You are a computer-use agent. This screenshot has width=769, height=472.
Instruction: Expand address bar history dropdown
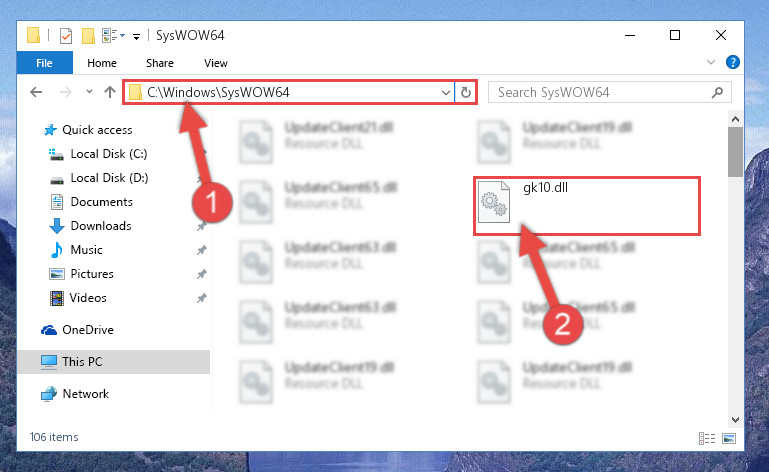coord(445,93)
